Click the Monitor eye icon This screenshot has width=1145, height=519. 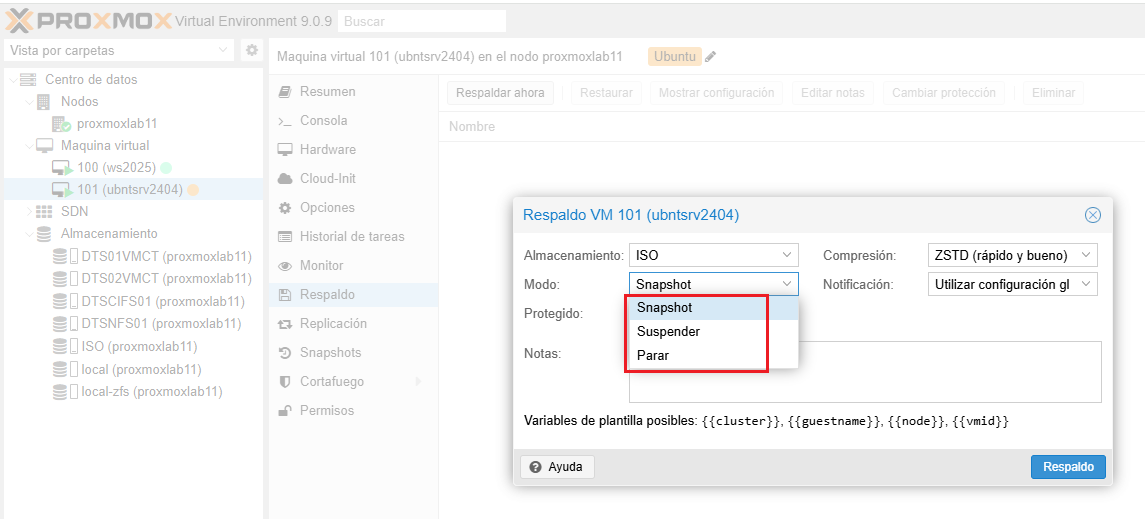285,266
